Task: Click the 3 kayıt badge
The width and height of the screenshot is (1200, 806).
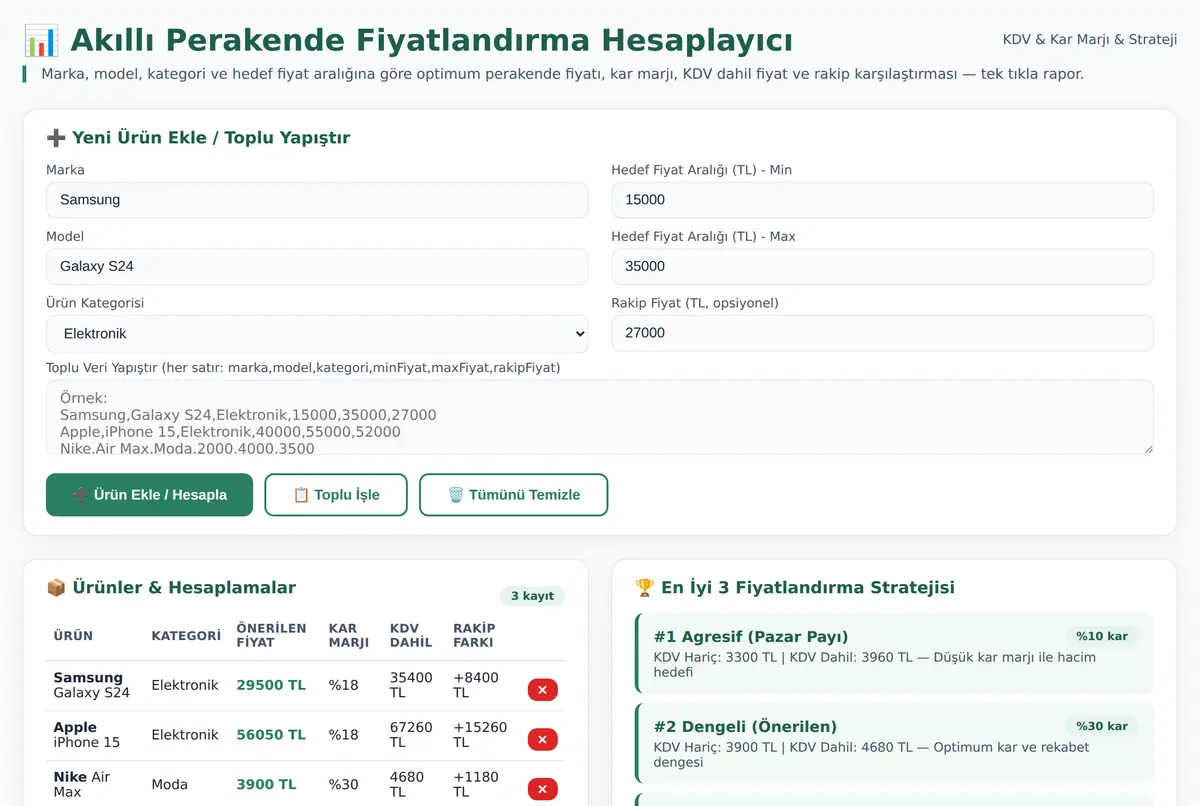Action: tap(532, 596)
